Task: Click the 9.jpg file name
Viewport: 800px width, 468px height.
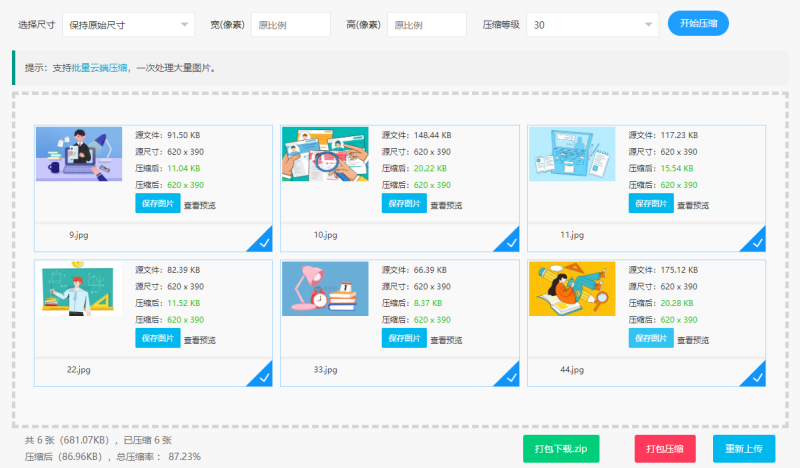Action: pyautogui.click(x=79, y=235)
